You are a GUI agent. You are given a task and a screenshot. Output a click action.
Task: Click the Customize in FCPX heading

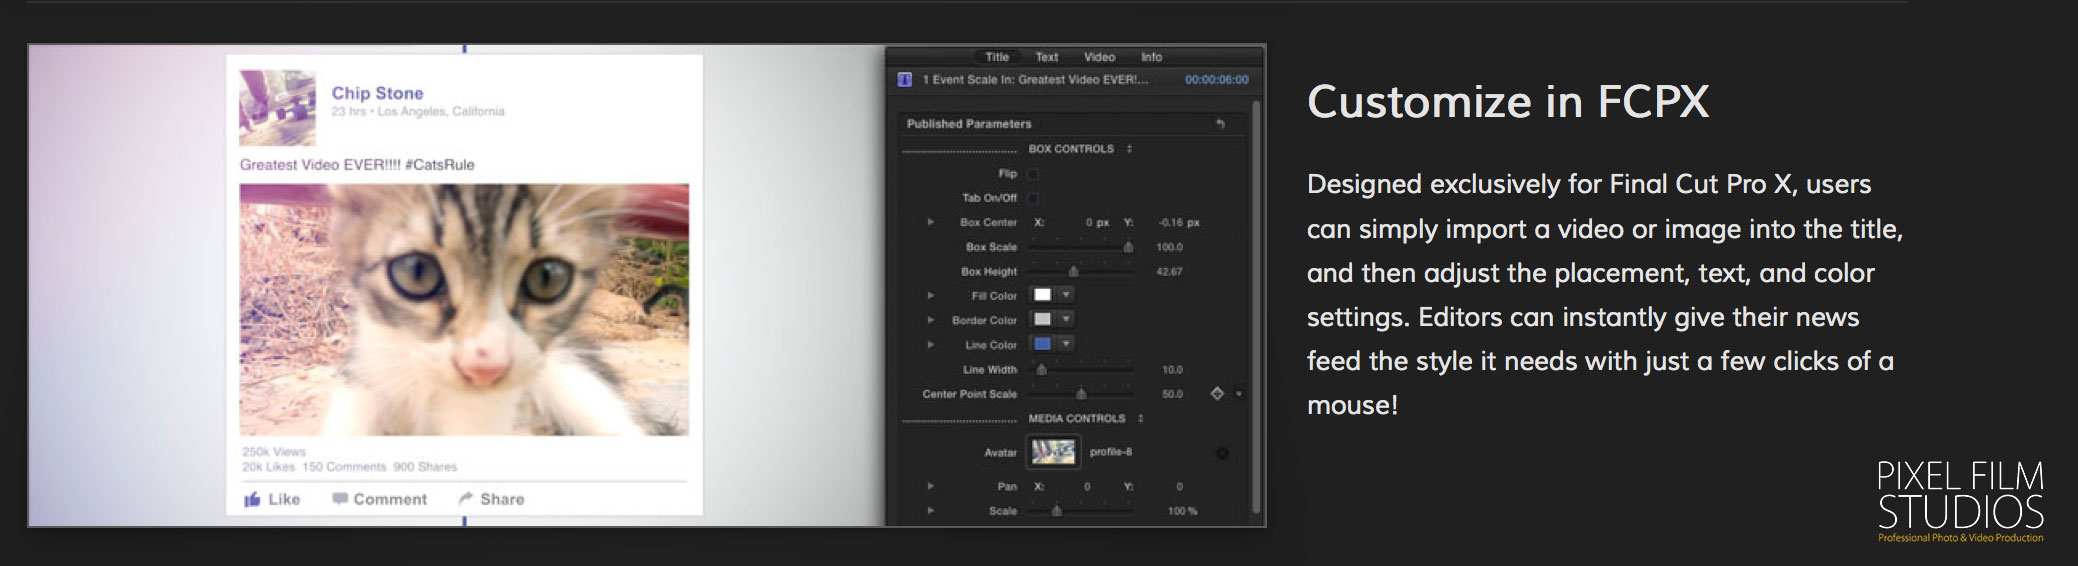click(x=1508, y=102)
